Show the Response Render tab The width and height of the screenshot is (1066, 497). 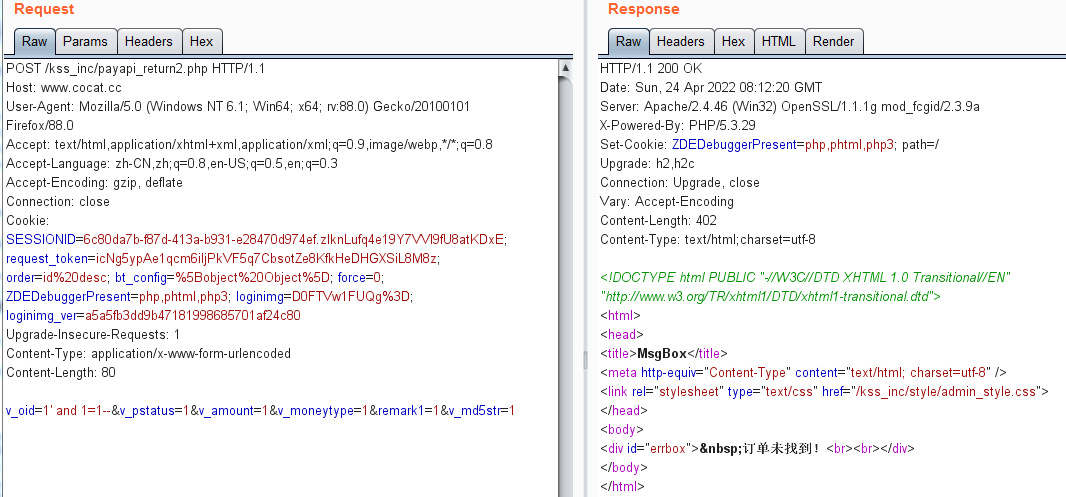833,41
